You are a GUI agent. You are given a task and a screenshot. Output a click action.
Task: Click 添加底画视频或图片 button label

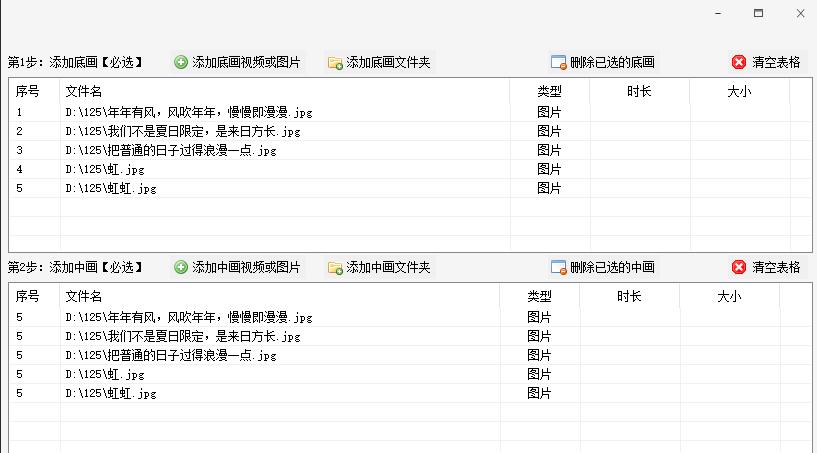point(246,63)
